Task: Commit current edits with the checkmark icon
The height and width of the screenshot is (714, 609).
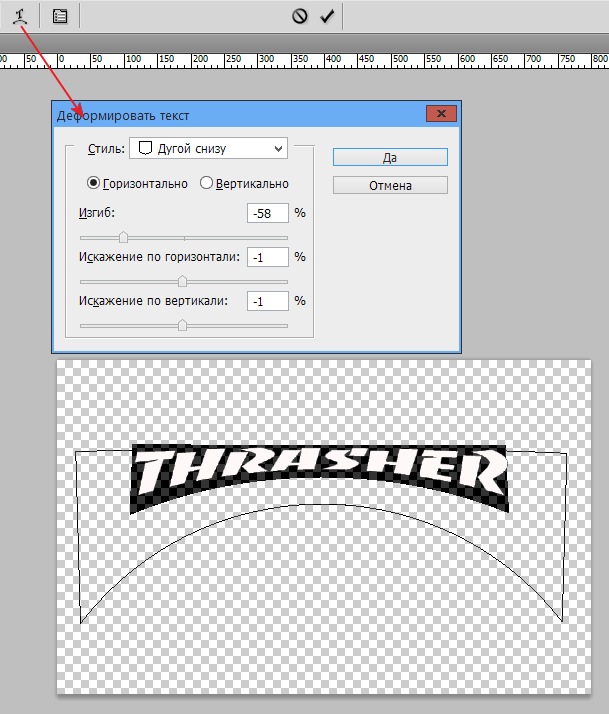Action: (x=327, y=16)
